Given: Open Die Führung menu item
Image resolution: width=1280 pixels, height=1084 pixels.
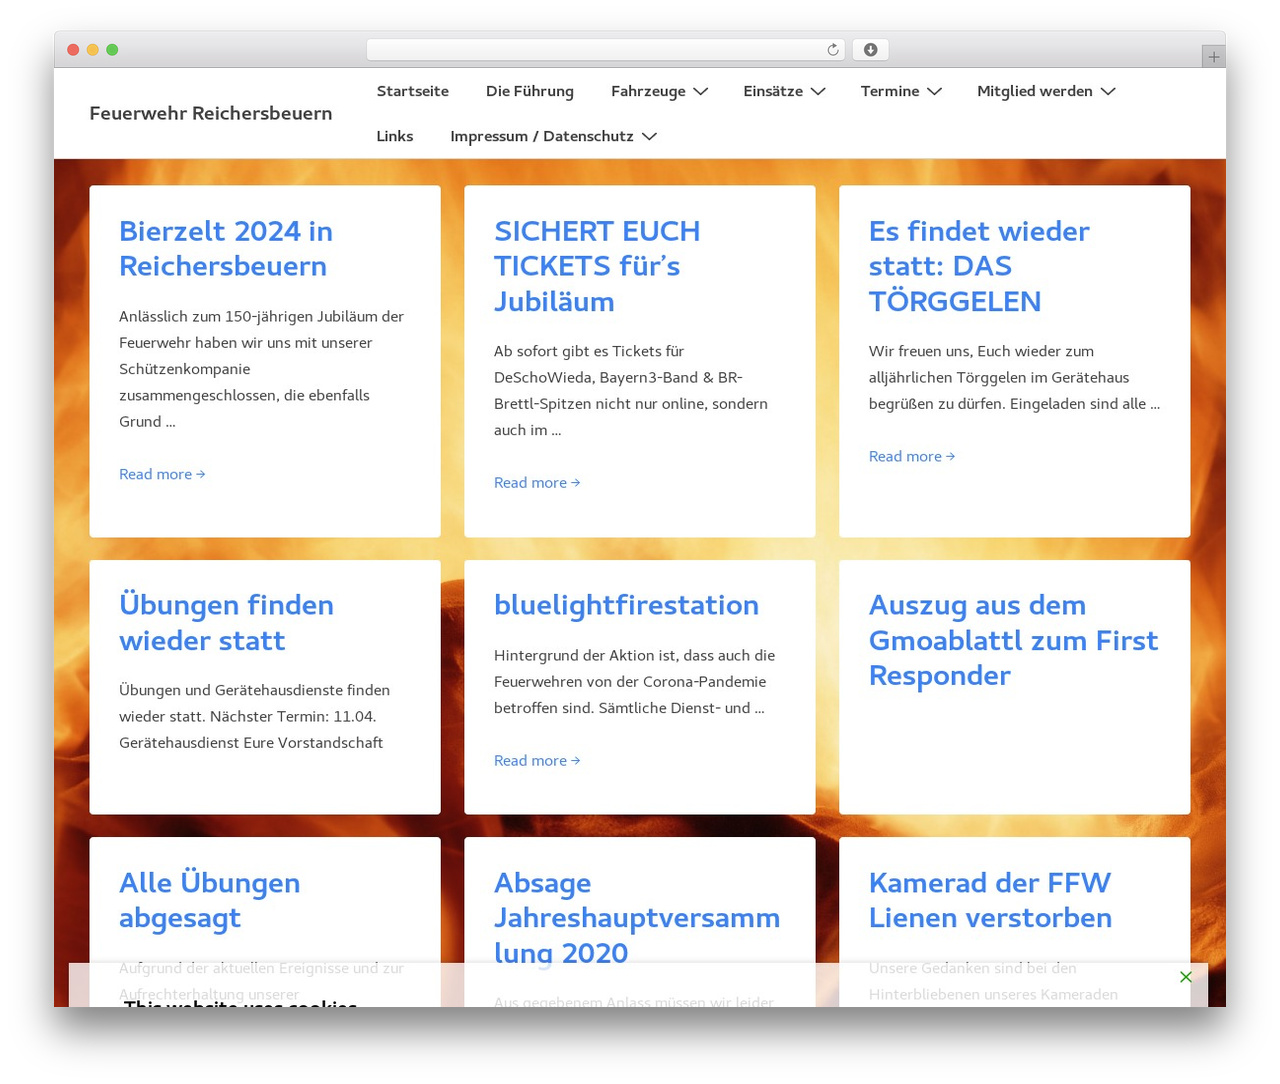Looking at the screenshot, I should pos(530,91).
